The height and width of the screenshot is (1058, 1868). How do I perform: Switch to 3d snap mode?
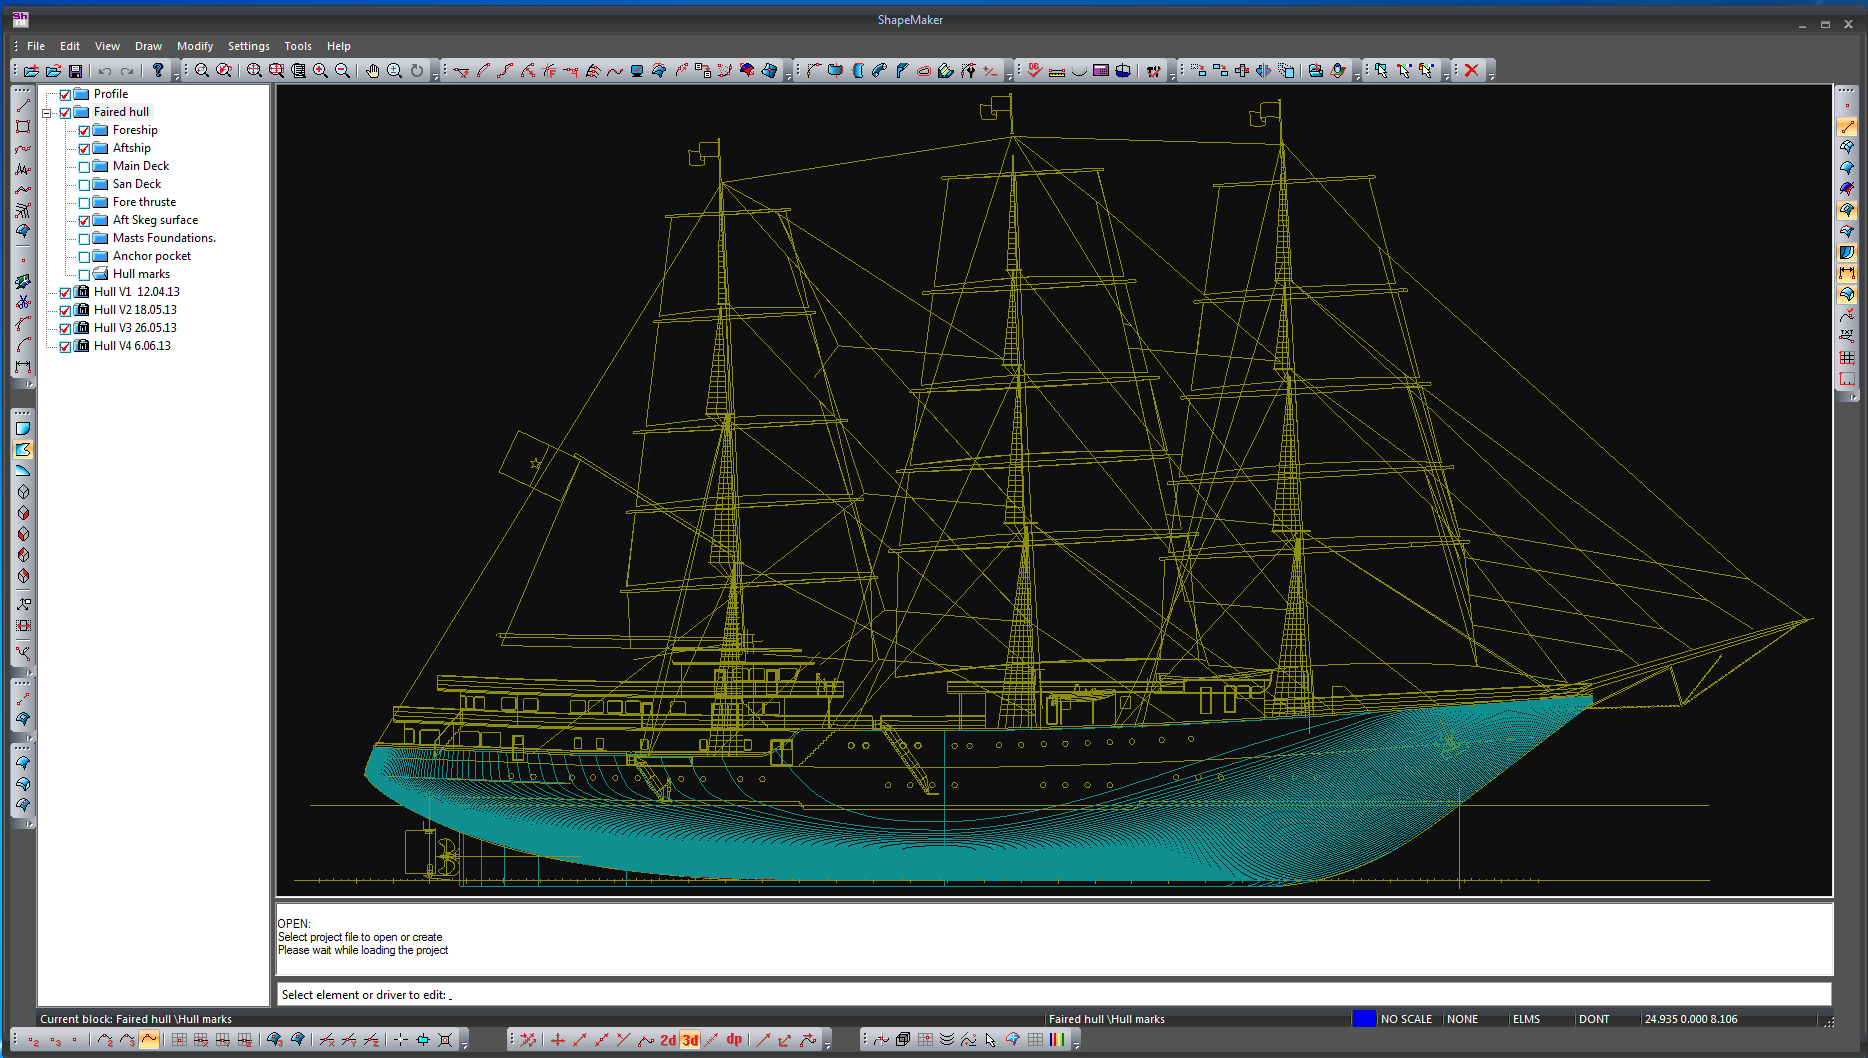(690, 1040)
